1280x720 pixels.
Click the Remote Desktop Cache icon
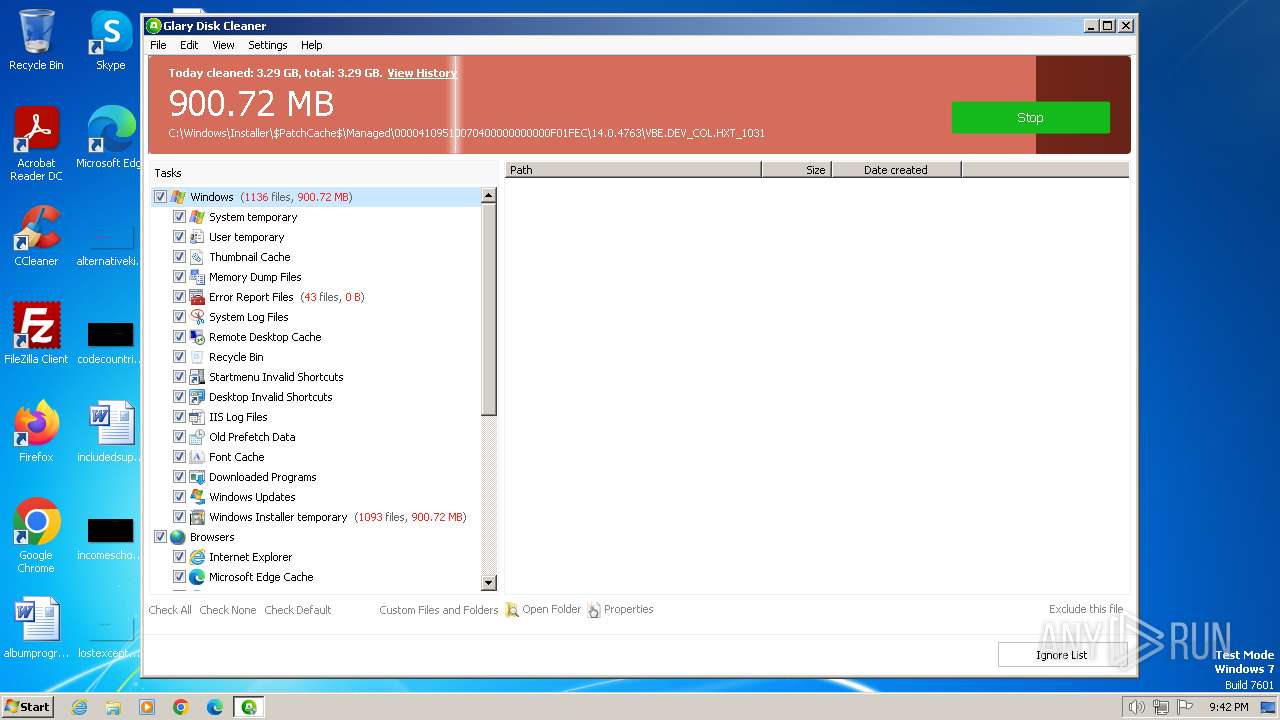coord(197,337)
